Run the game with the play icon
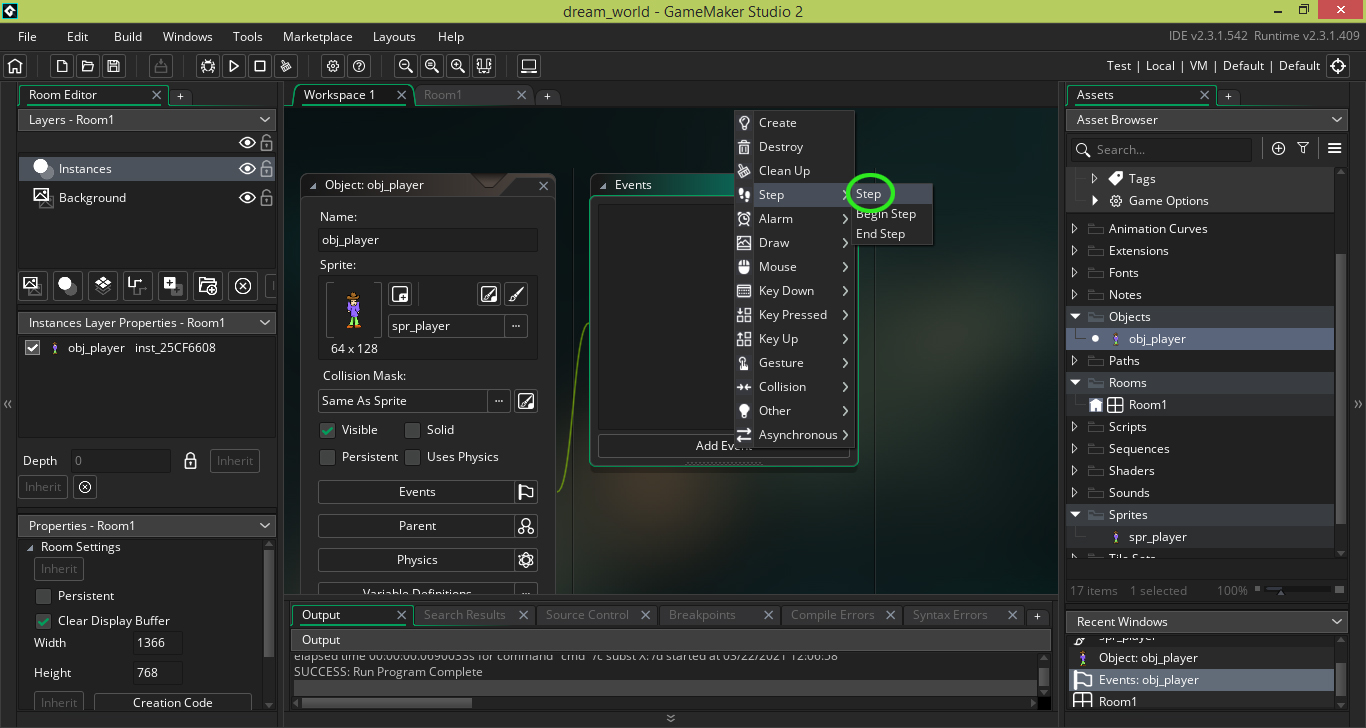 point(234,66)
